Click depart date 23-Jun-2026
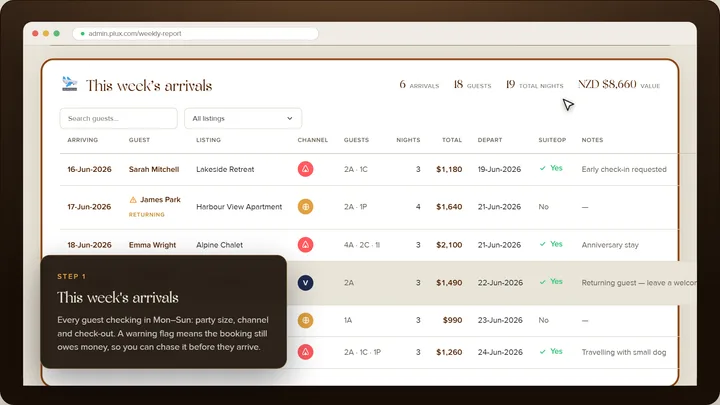This screenshot has width=720, height=405. [x=500, y=321]
